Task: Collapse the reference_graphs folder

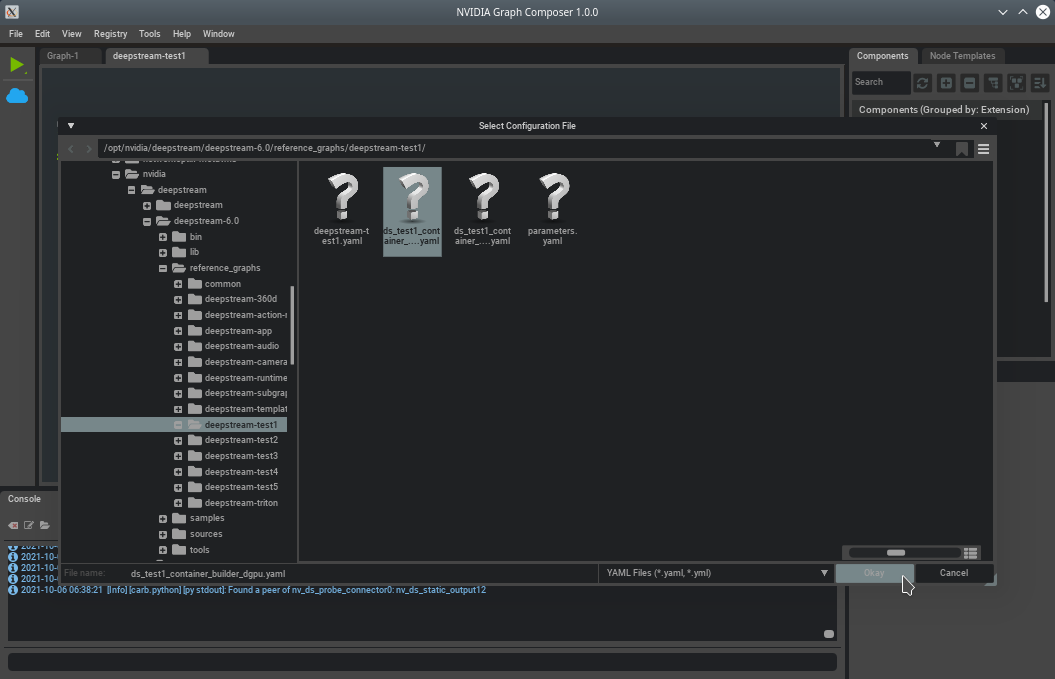Action: (163, 268)
